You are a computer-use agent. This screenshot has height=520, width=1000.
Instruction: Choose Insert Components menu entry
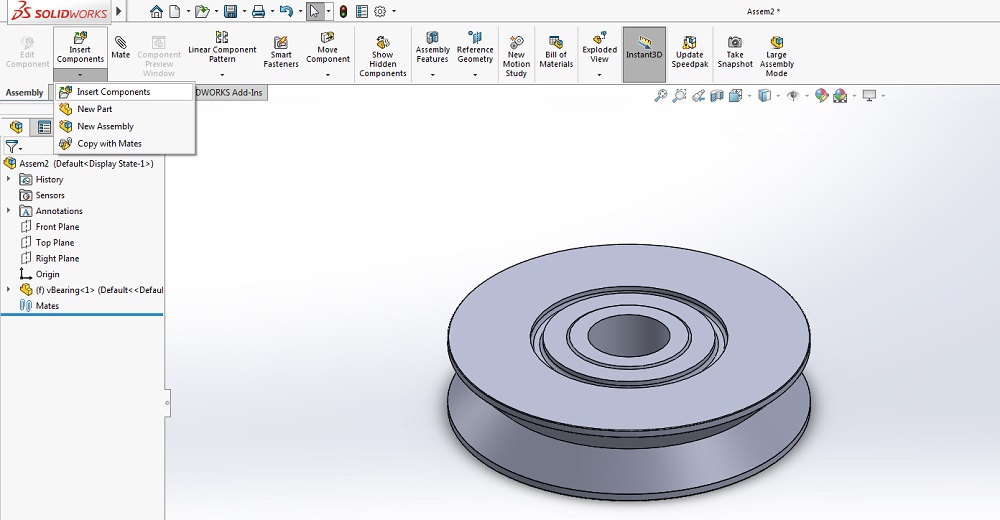(x=124, y=92)
